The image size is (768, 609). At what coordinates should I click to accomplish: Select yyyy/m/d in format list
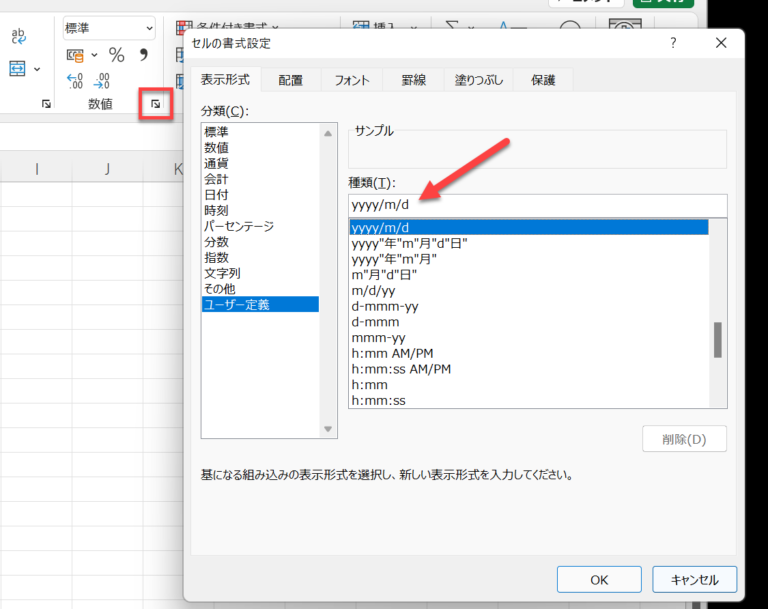pos(529,228)
